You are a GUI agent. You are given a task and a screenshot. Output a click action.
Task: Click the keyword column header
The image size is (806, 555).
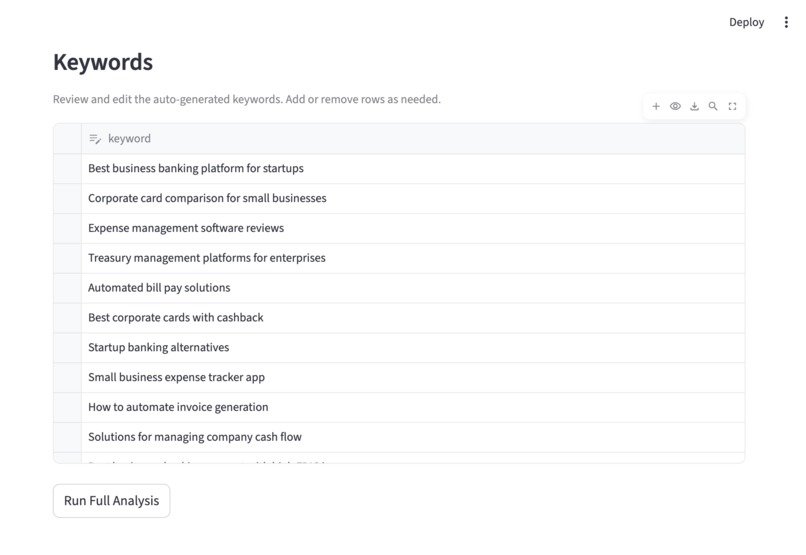(413, 139)
